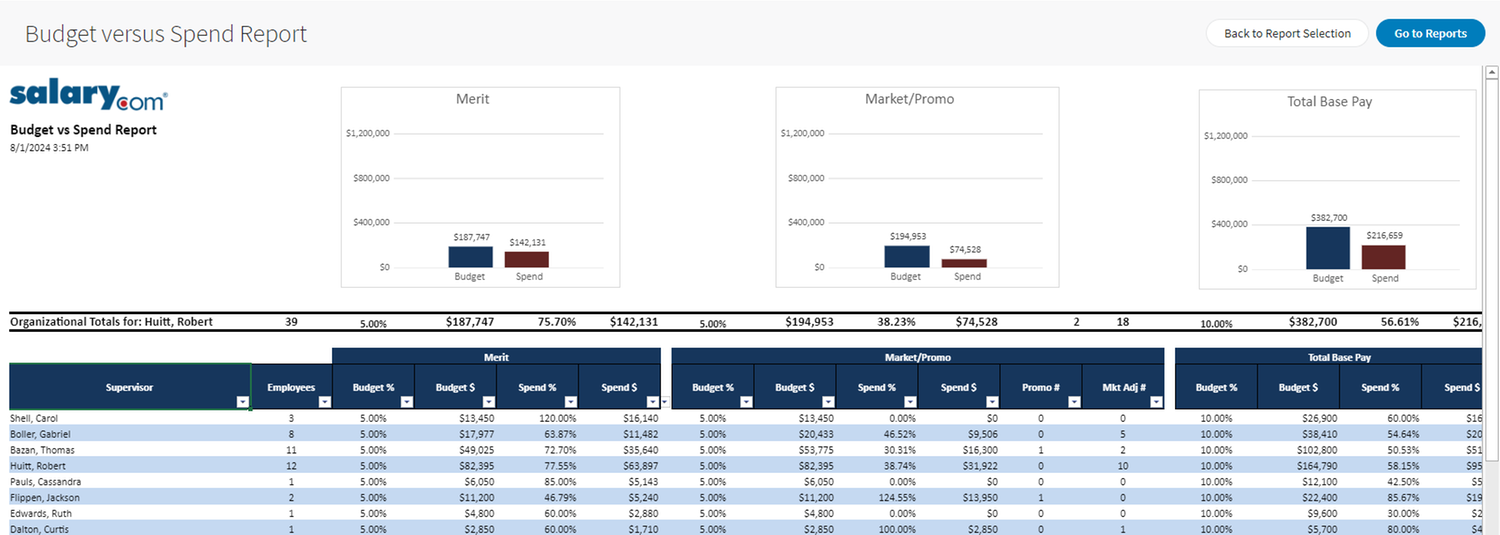Image resolution: width=1500 pixels, height=535 pixels.
Task: Click the vertical scrollbar up arrow
Action: [1491, 73]
